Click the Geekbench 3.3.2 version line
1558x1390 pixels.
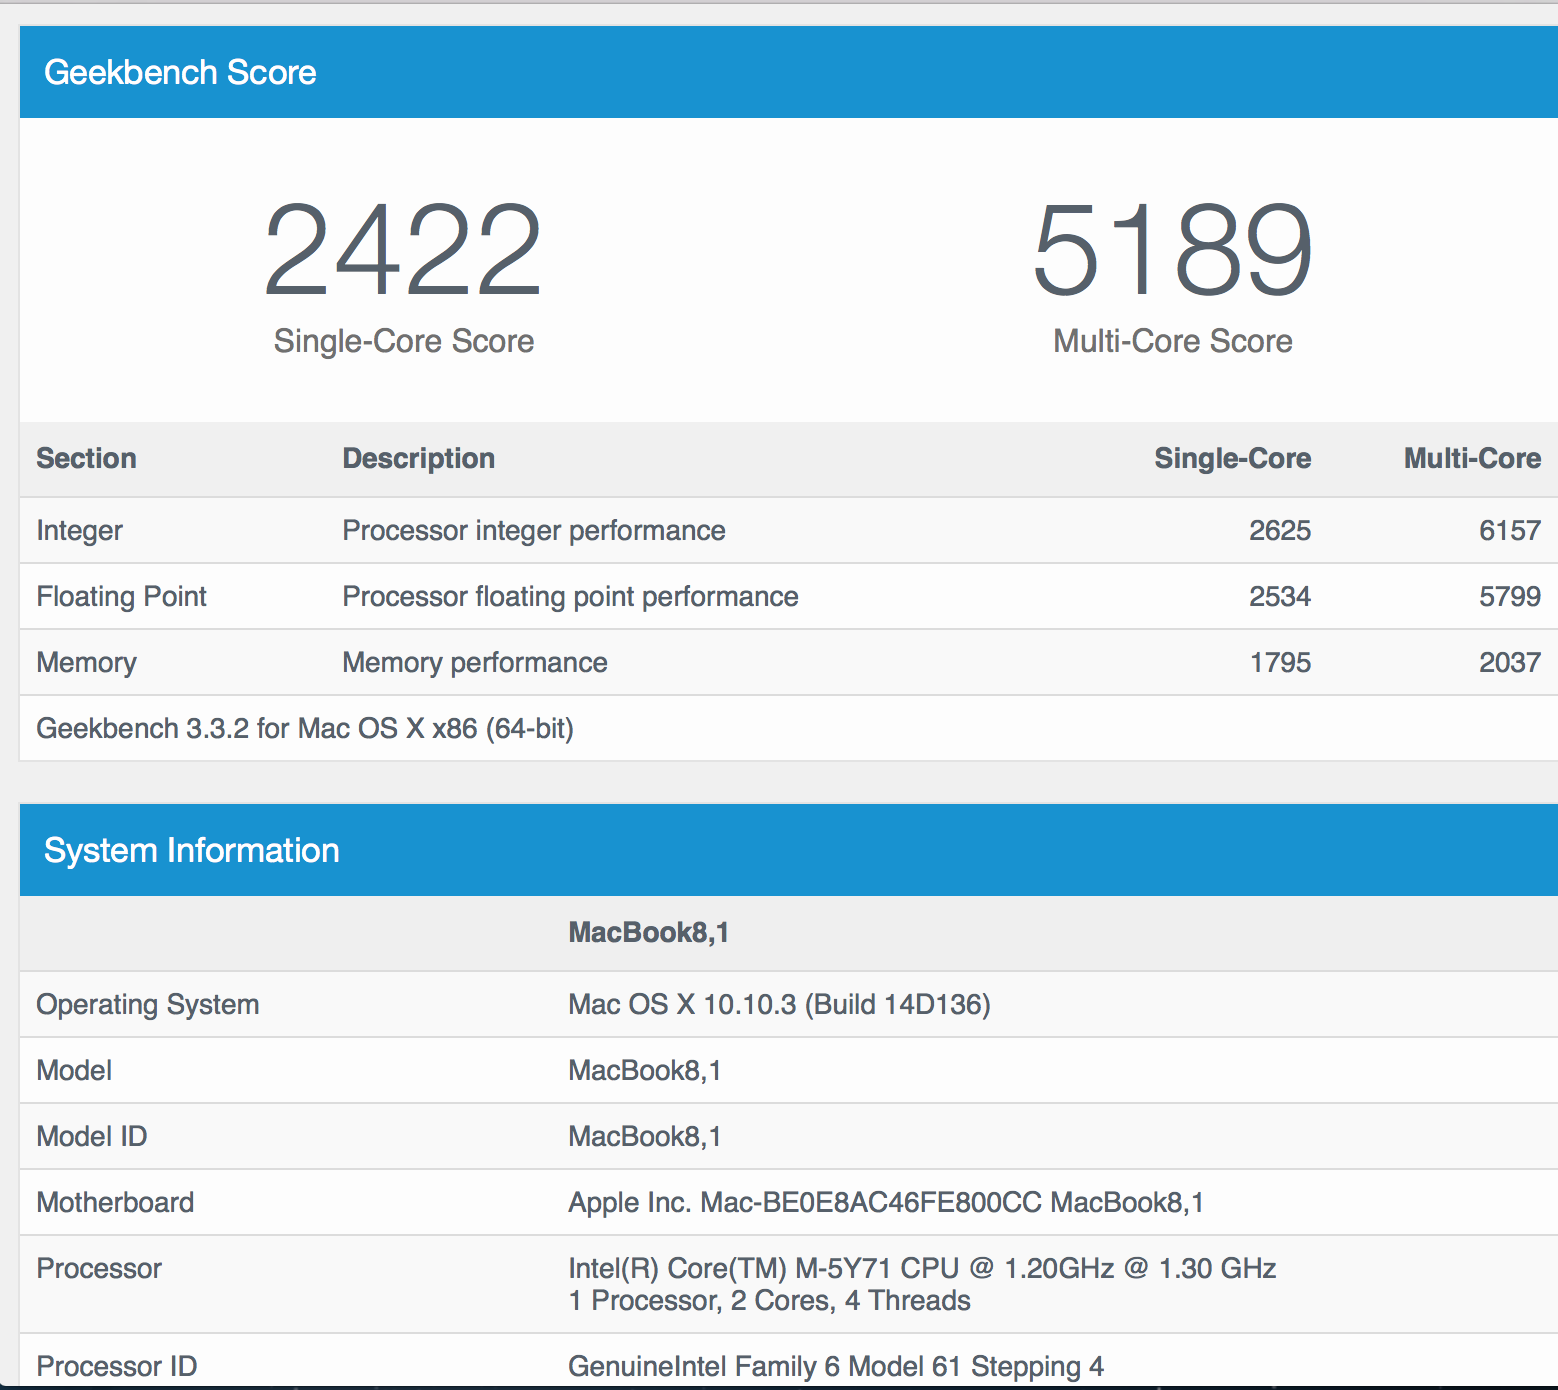305,729
